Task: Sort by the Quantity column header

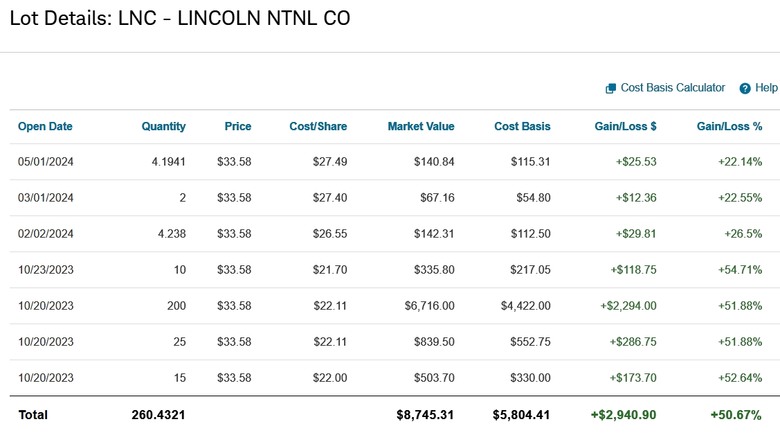Action: pyautogui.click(x=164, y=126)
